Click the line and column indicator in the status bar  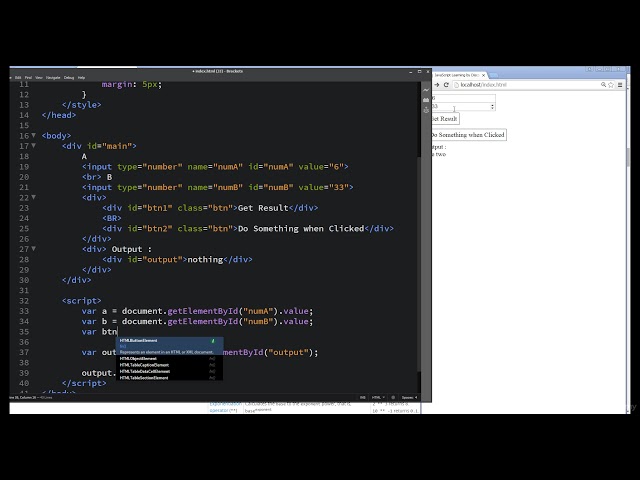click(x=31, y=397)
